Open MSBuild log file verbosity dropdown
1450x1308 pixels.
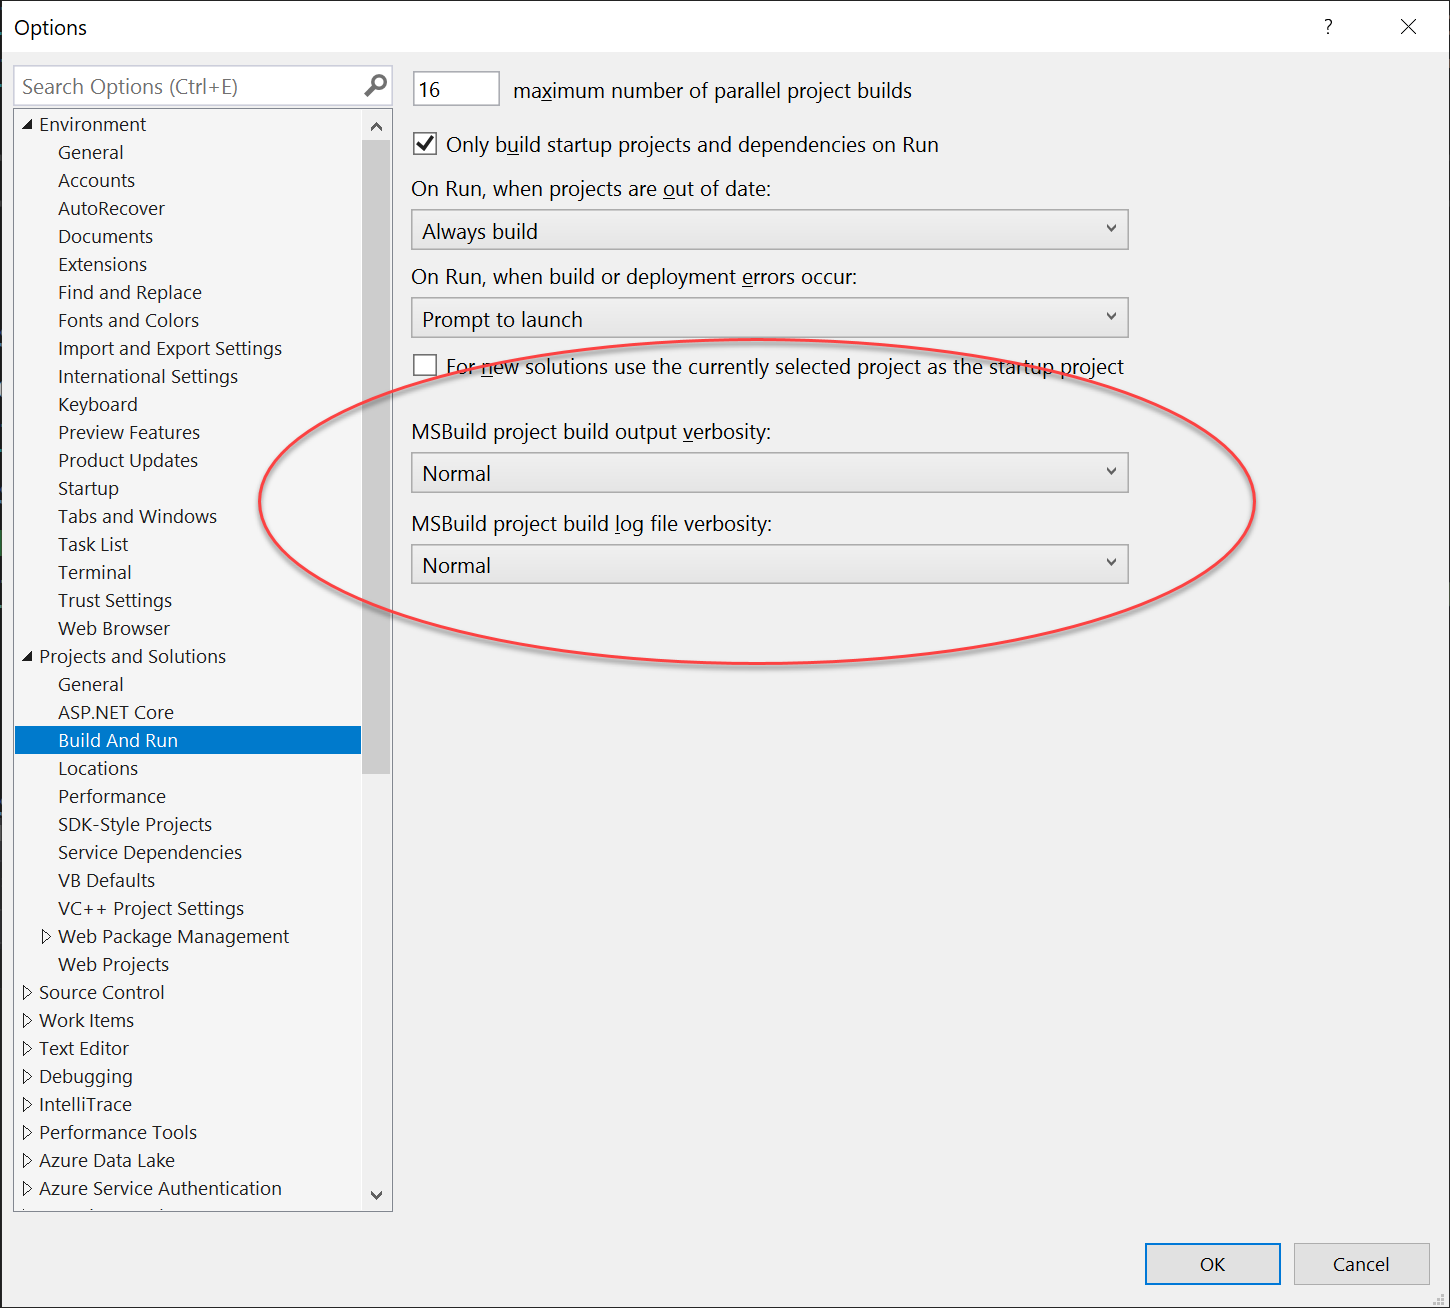pyautogui.click(x=770, y=565)
